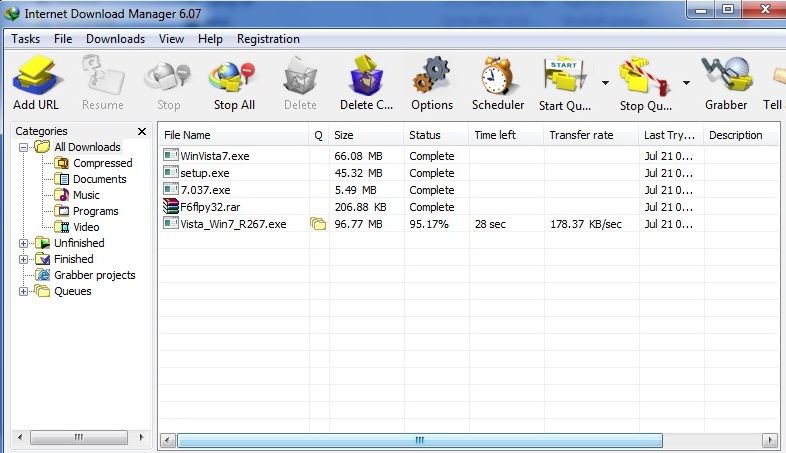
Task: Select the WinVista7.exe download row
Action: point(469,156)
